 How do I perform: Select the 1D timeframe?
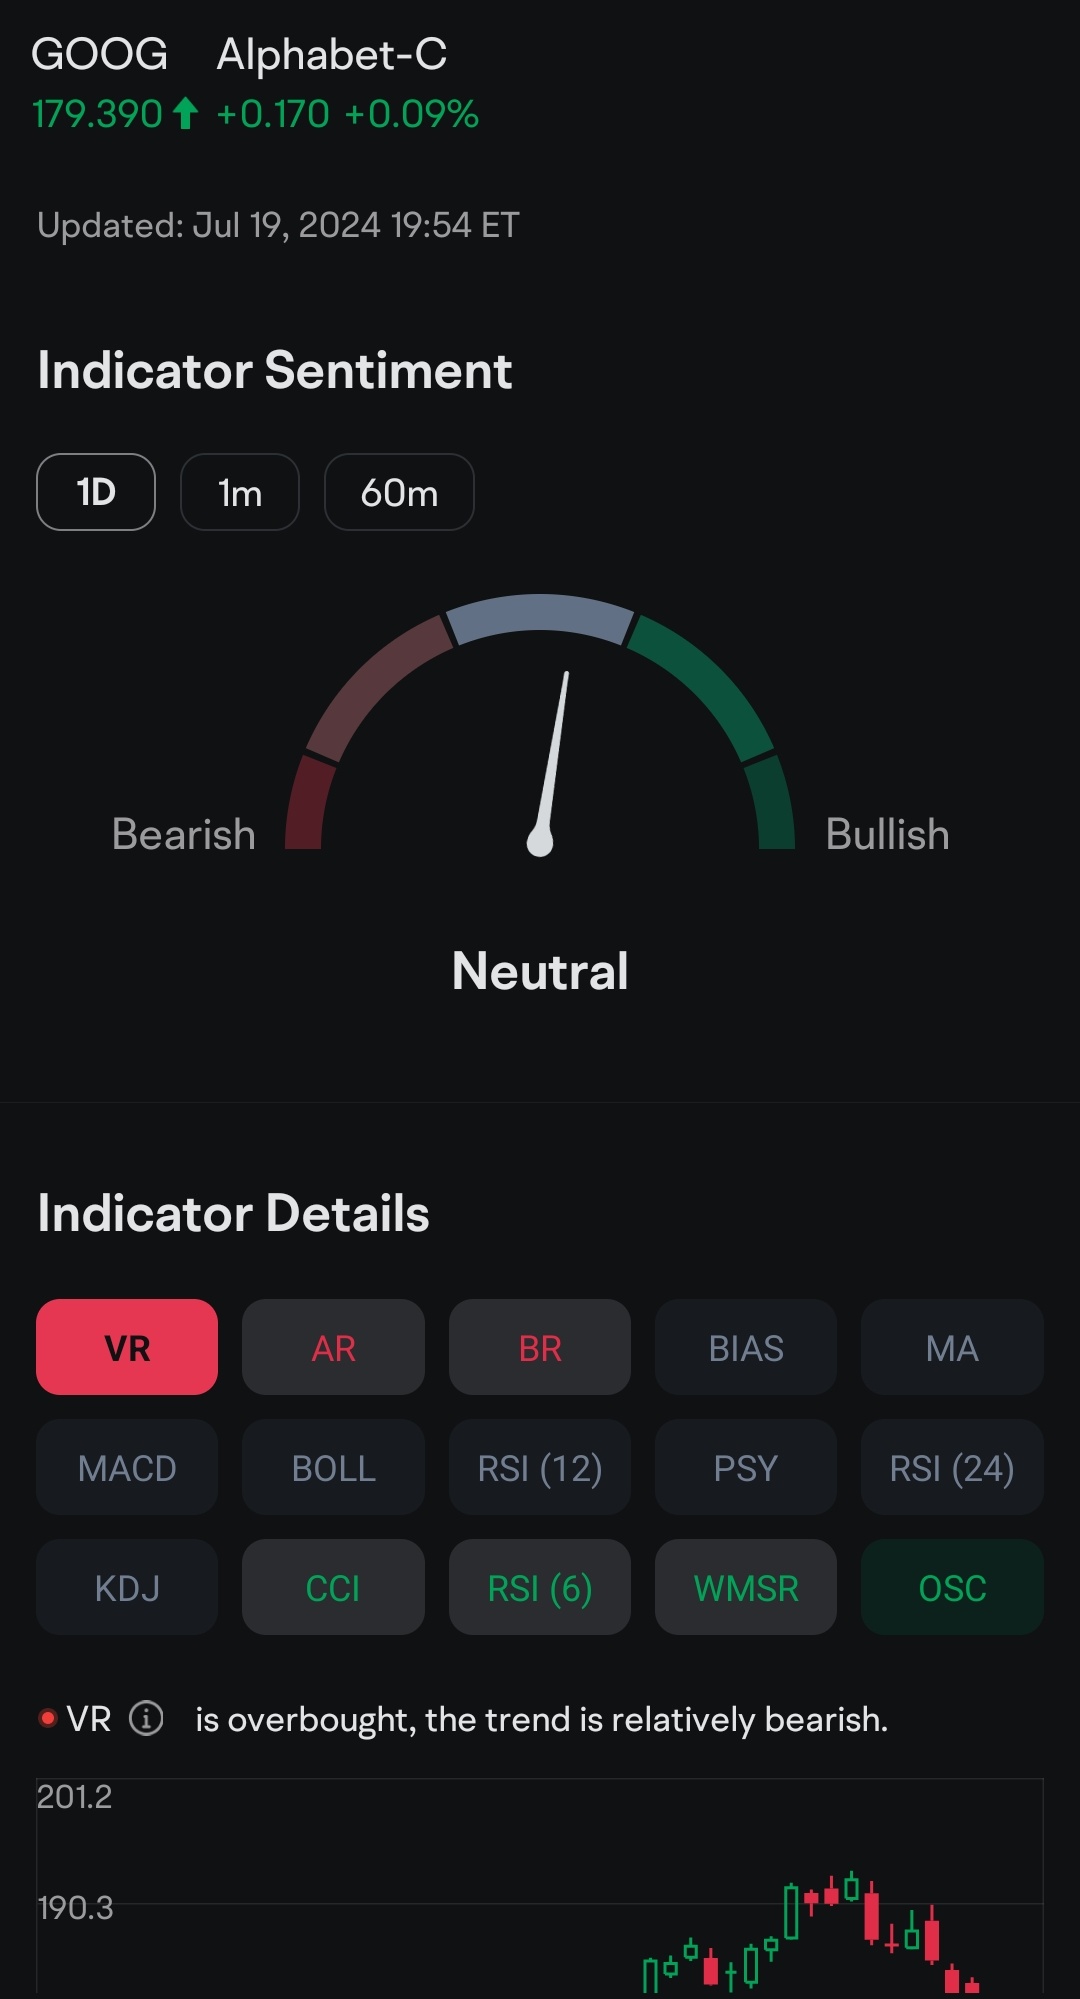[x=95, y=492]
